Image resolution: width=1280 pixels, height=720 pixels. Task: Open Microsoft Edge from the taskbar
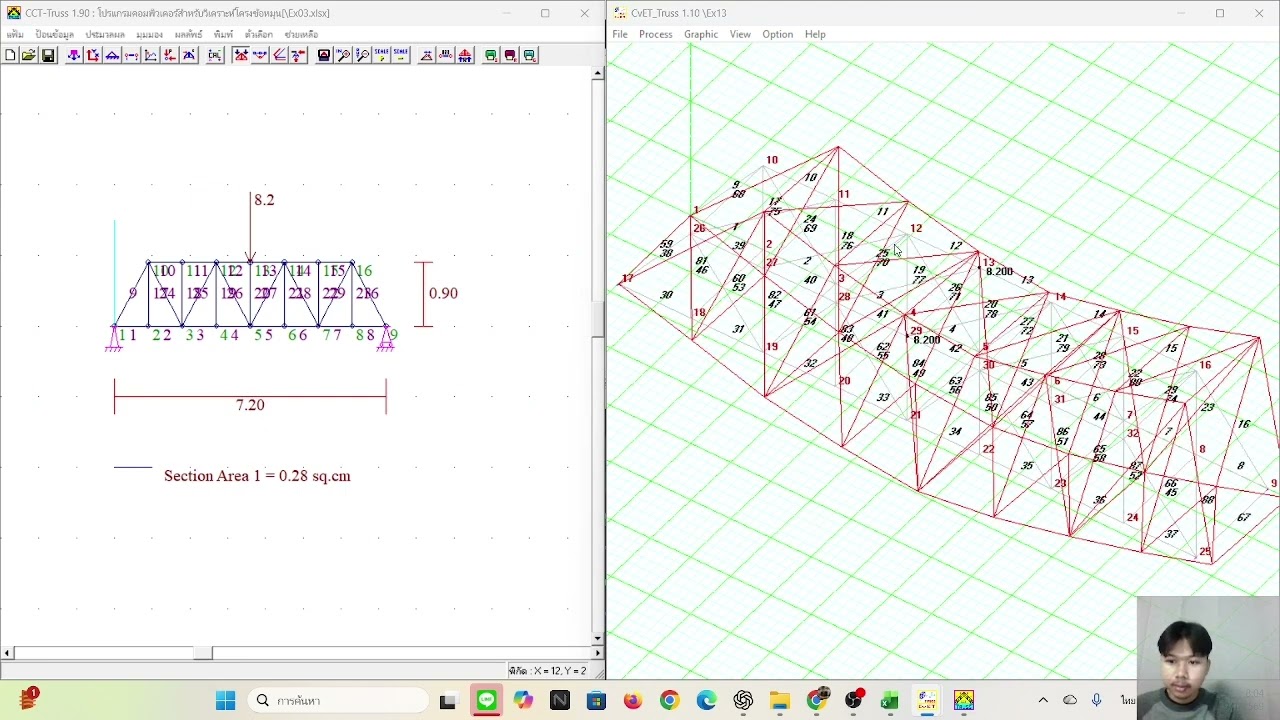click(707, 701)
